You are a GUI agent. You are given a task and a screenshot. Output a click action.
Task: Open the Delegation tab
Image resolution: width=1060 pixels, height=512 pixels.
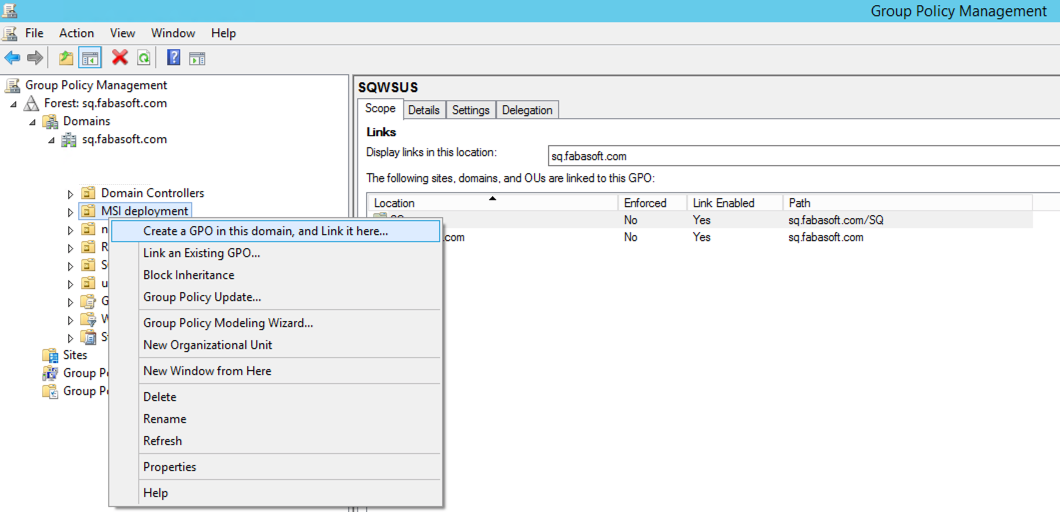pyautogui.click(x=527, y=110)
